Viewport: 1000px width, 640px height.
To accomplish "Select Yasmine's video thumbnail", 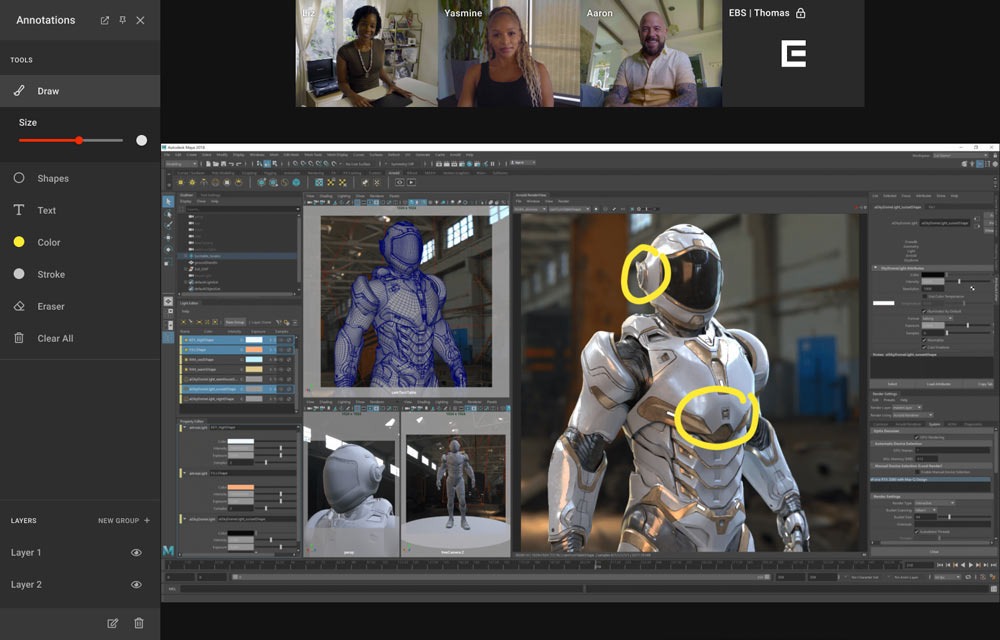I will pos(509,54).
